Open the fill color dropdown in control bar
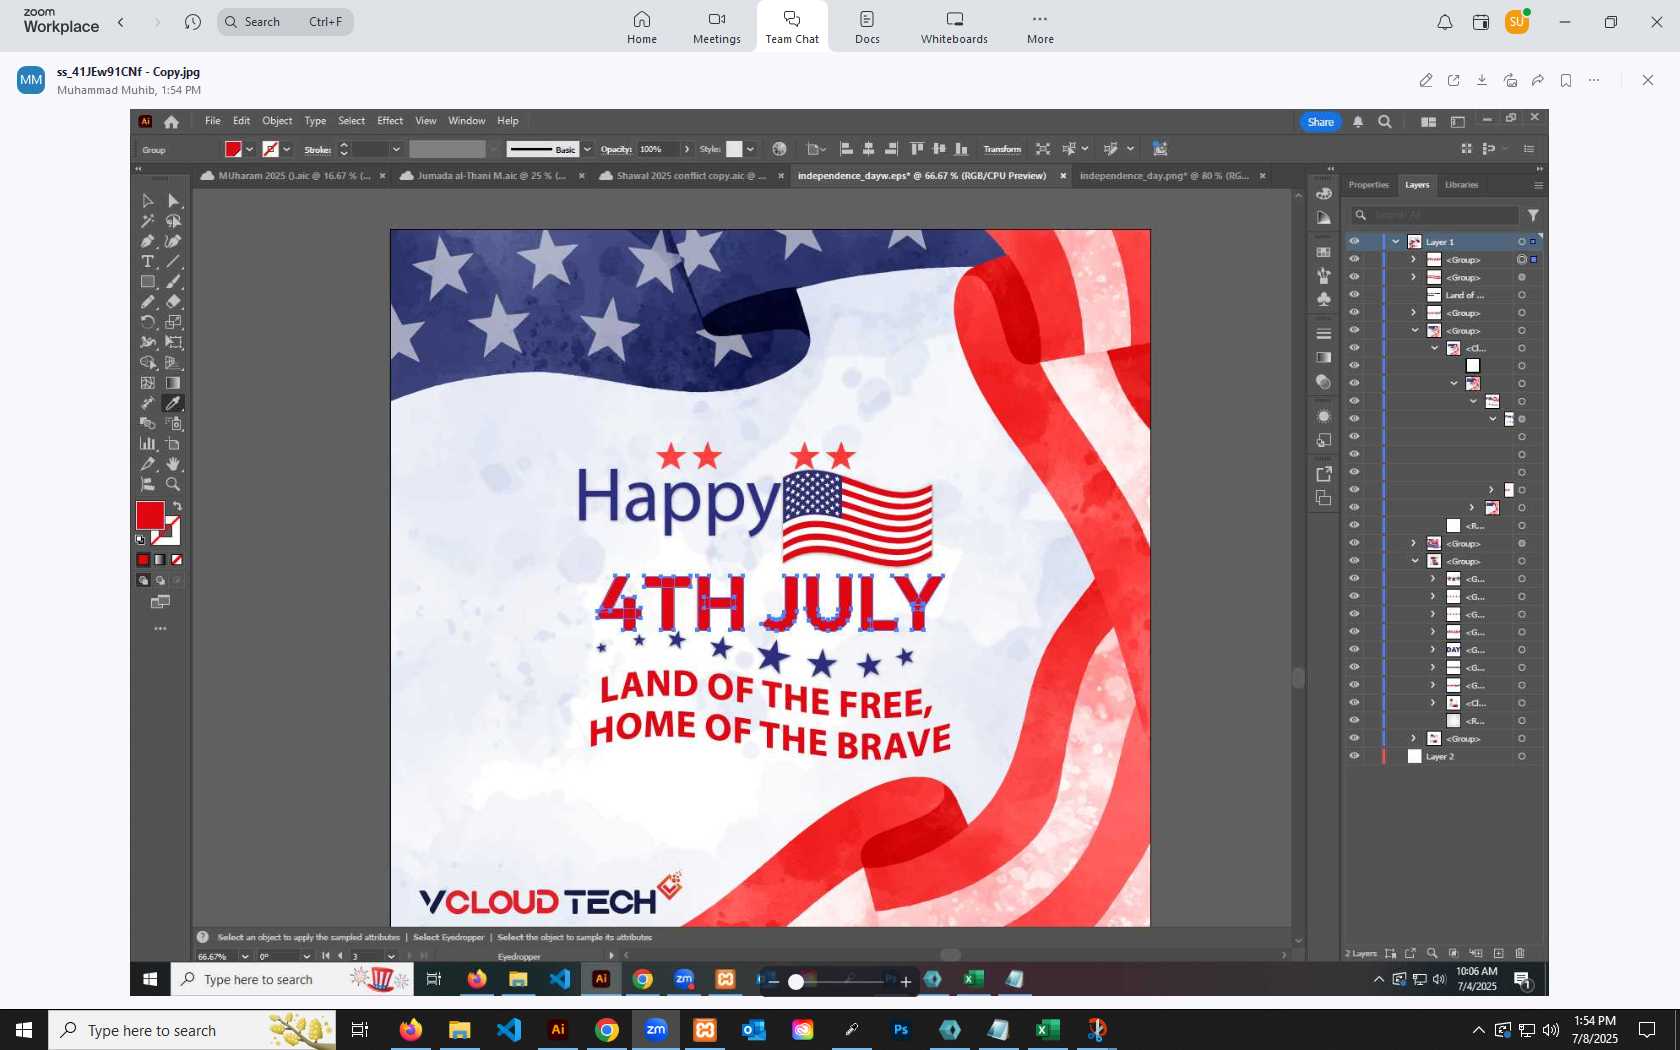The width and height of the screenshot is (1680, 1050). [249, 150]
